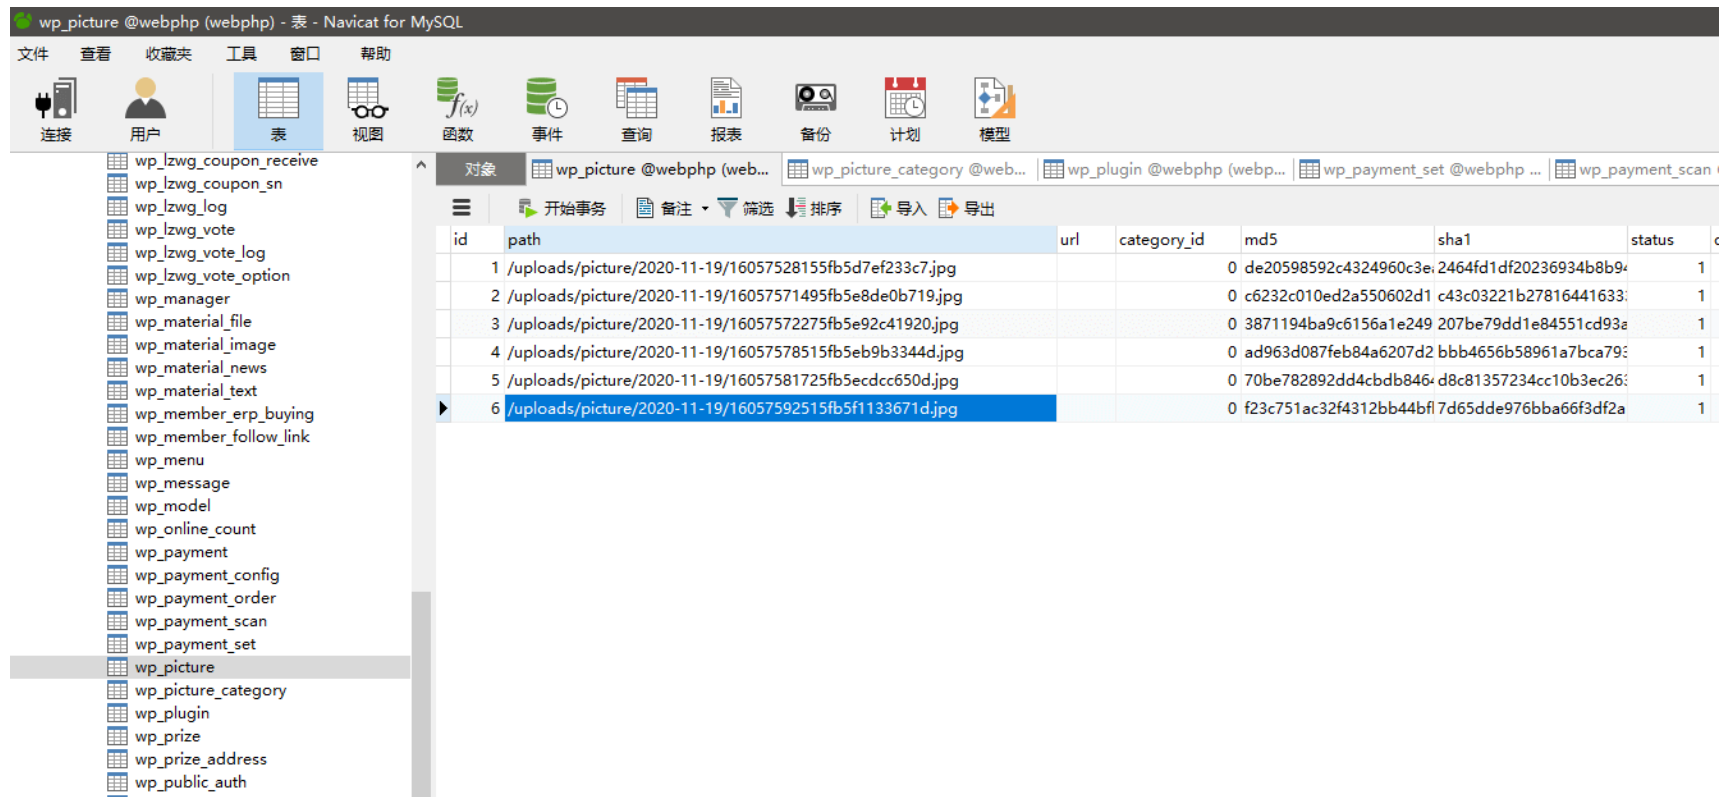The width and height of the screenshot is (1726, 797).
Task: Open the User (用户) management icon
Action: (145, 110)
